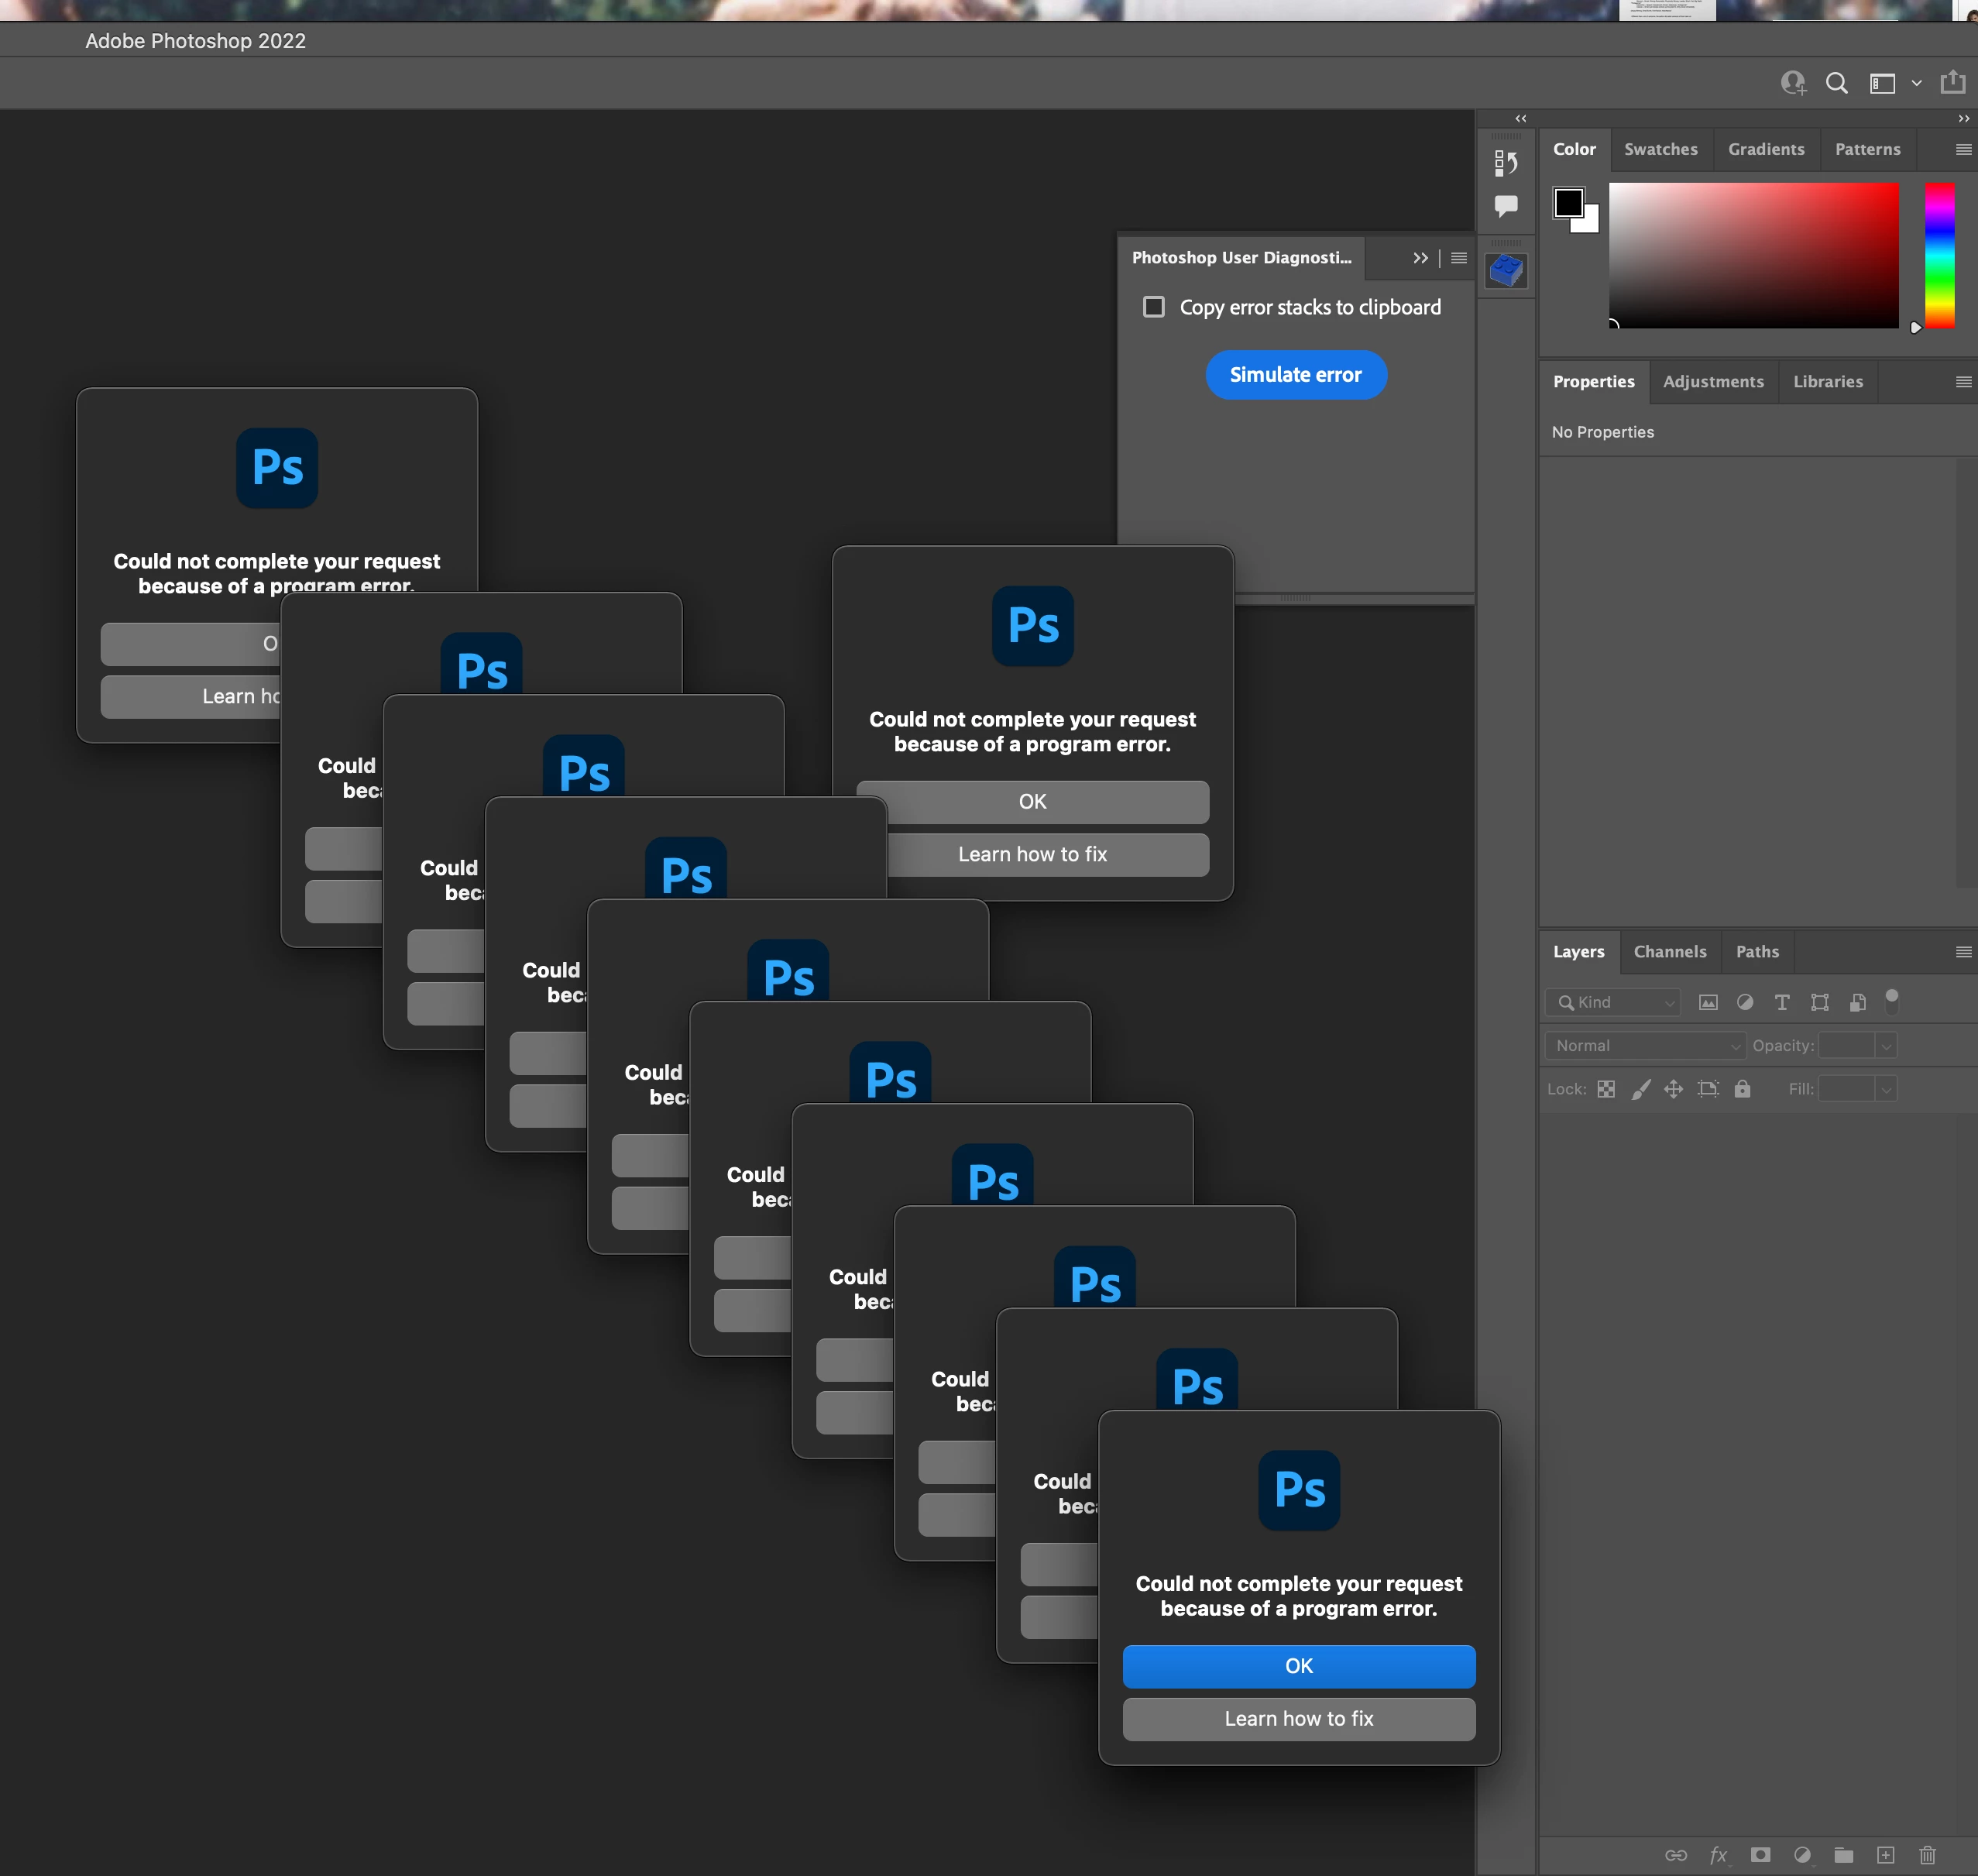Viewport: 1978px width, 1876px height.
Task: Open the Comments panel icon
Action: tap(1506, 206)
